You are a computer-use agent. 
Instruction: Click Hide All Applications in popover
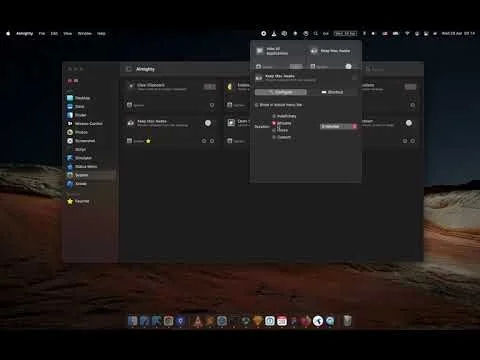[x=277, y=51]
